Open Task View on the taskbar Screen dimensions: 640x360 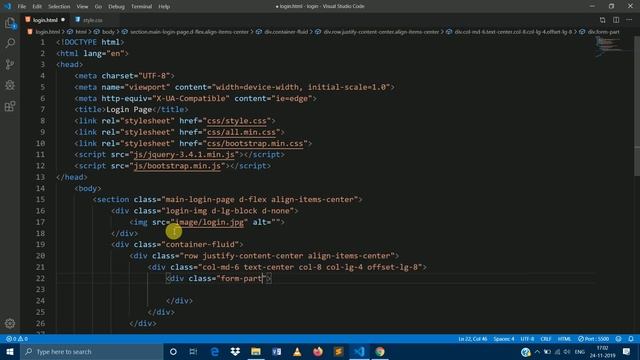193,351
